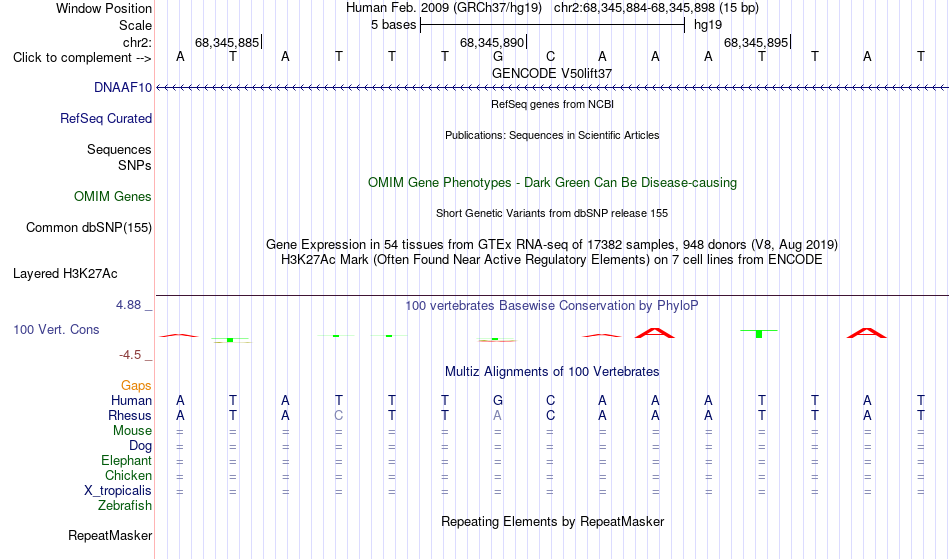
Task: Click the Sequences label at left
Action: coord(119,150)
